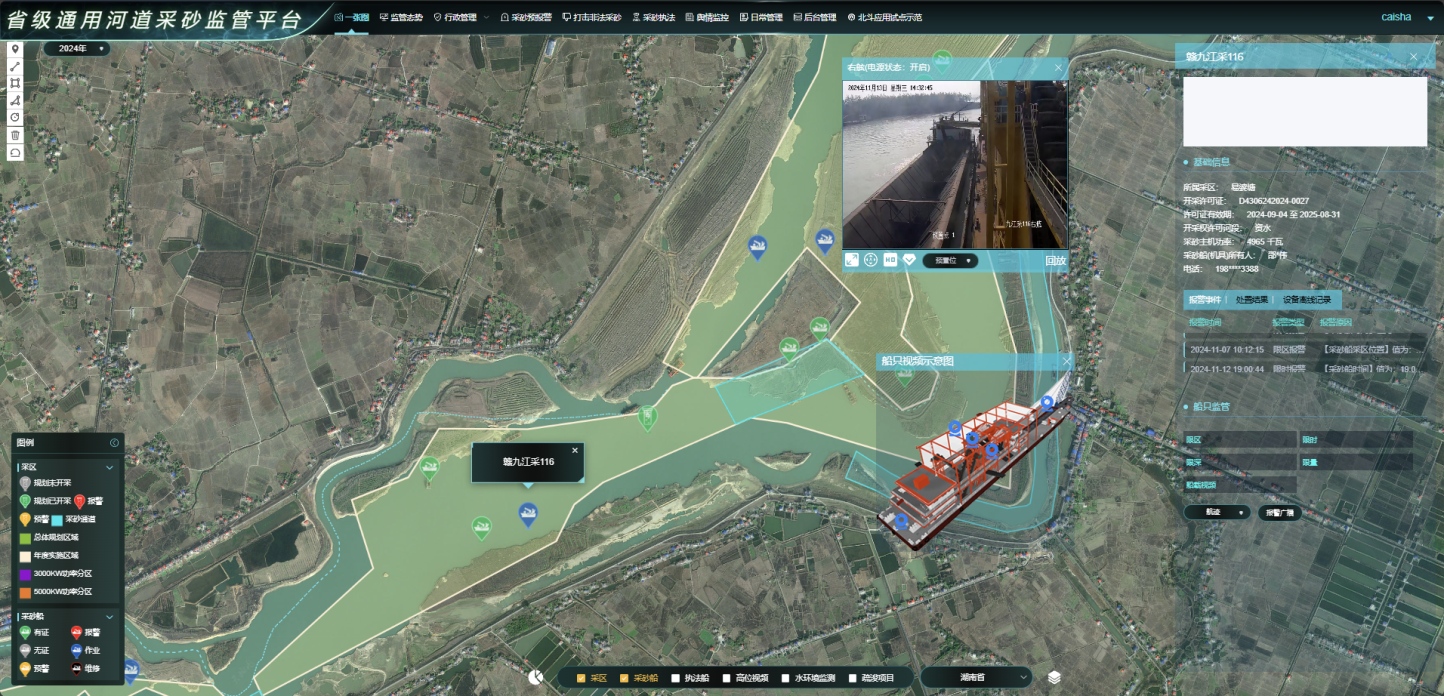Viewport: 1444px width, 696px height.
Task: Click the trash delete tool in map toolbar
Action: tap(15, 135)
